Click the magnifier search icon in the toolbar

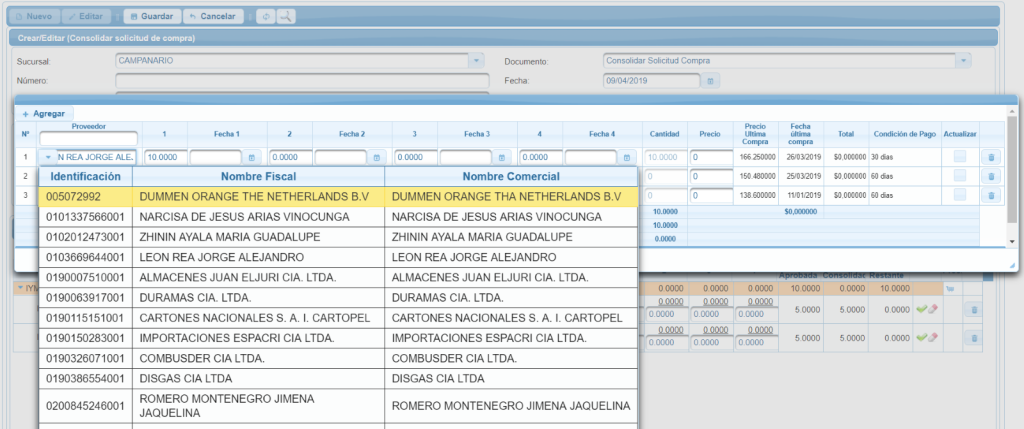[x=285, y=16]
